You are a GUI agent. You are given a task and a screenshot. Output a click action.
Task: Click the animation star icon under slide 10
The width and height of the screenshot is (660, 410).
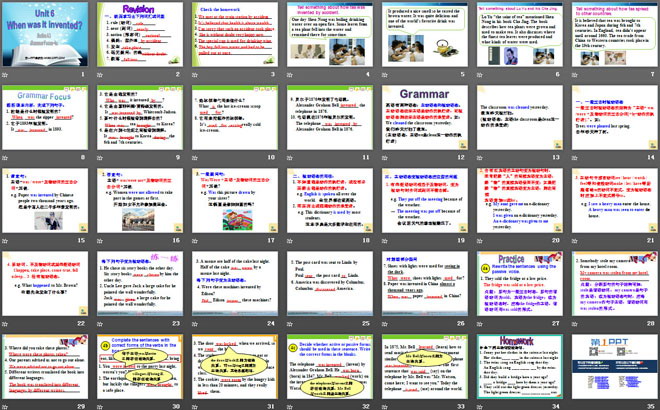pyautogui.click(x=195, y=158)
